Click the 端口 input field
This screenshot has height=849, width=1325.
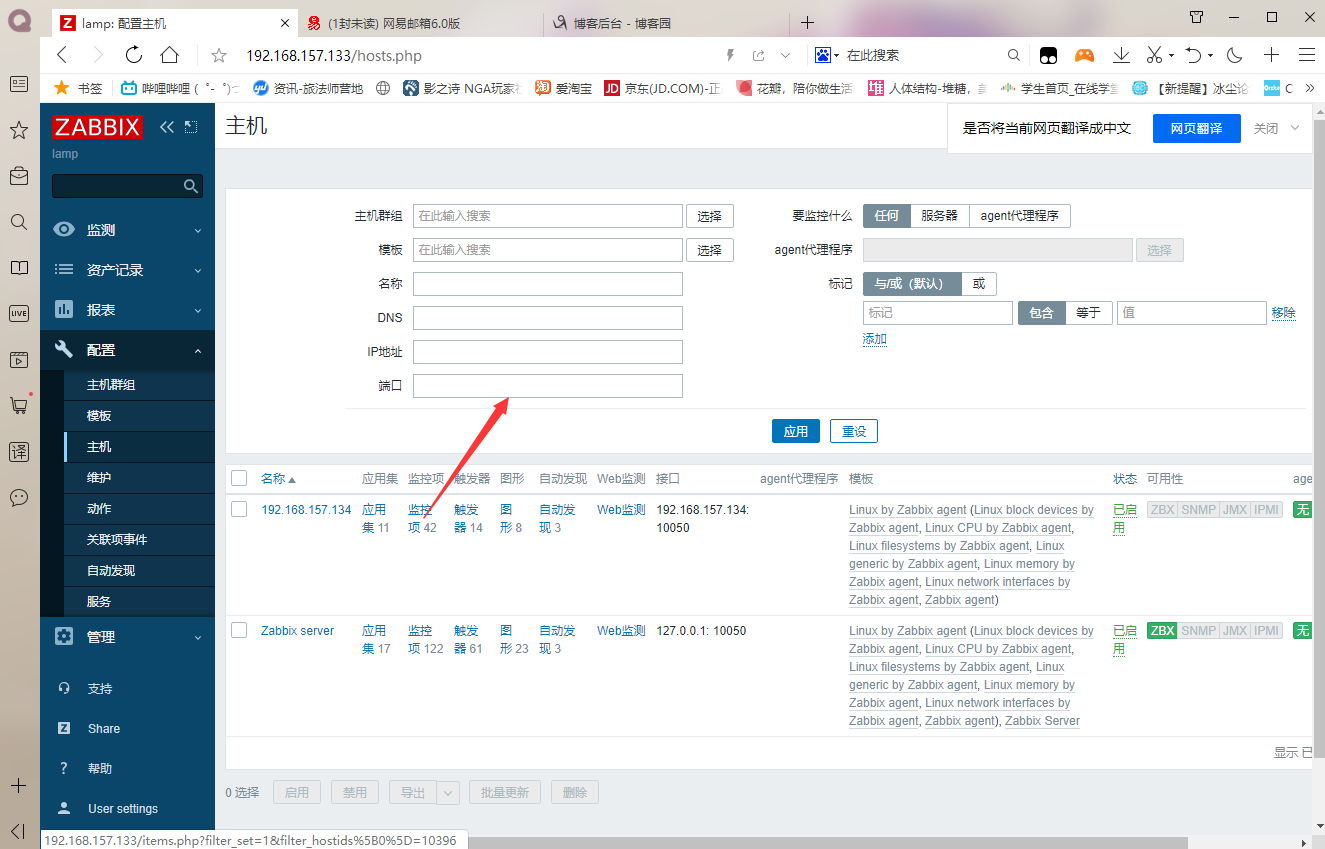tap(548, 386)
